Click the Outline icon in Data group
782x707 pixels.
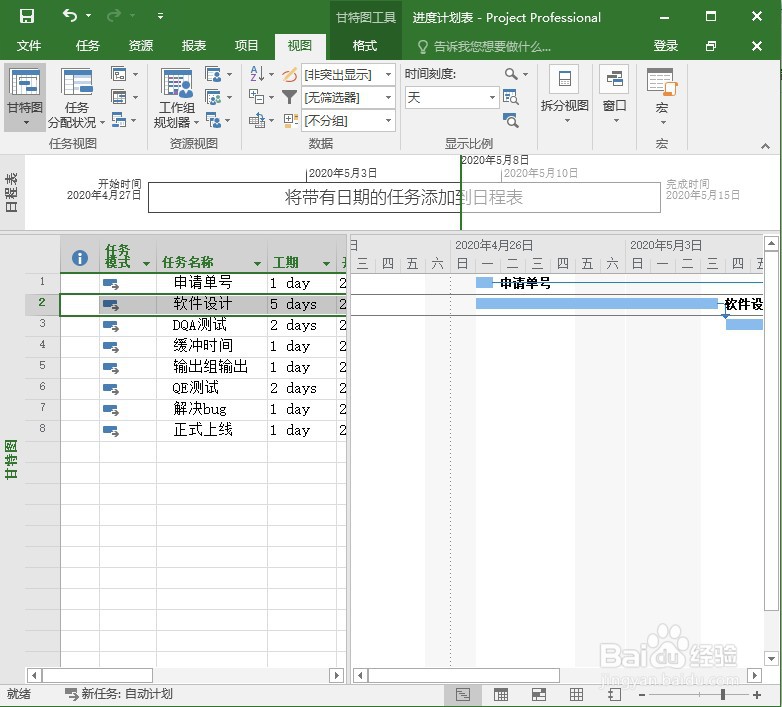256,97
